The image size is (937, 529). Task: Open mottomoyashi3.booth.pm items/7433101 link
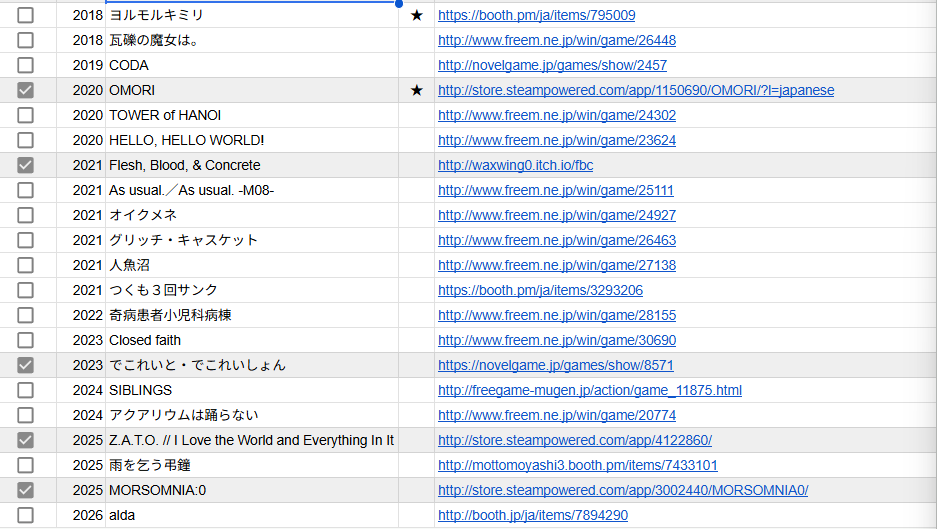578,466
